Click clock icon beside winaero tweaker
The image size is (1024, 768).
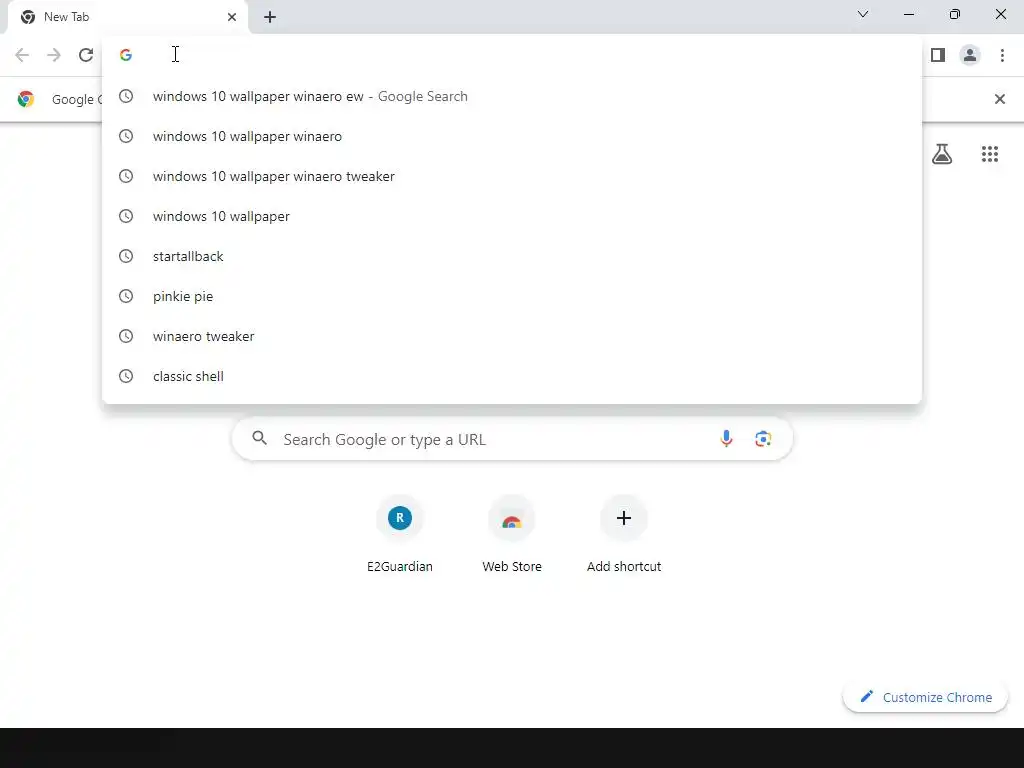126,336
